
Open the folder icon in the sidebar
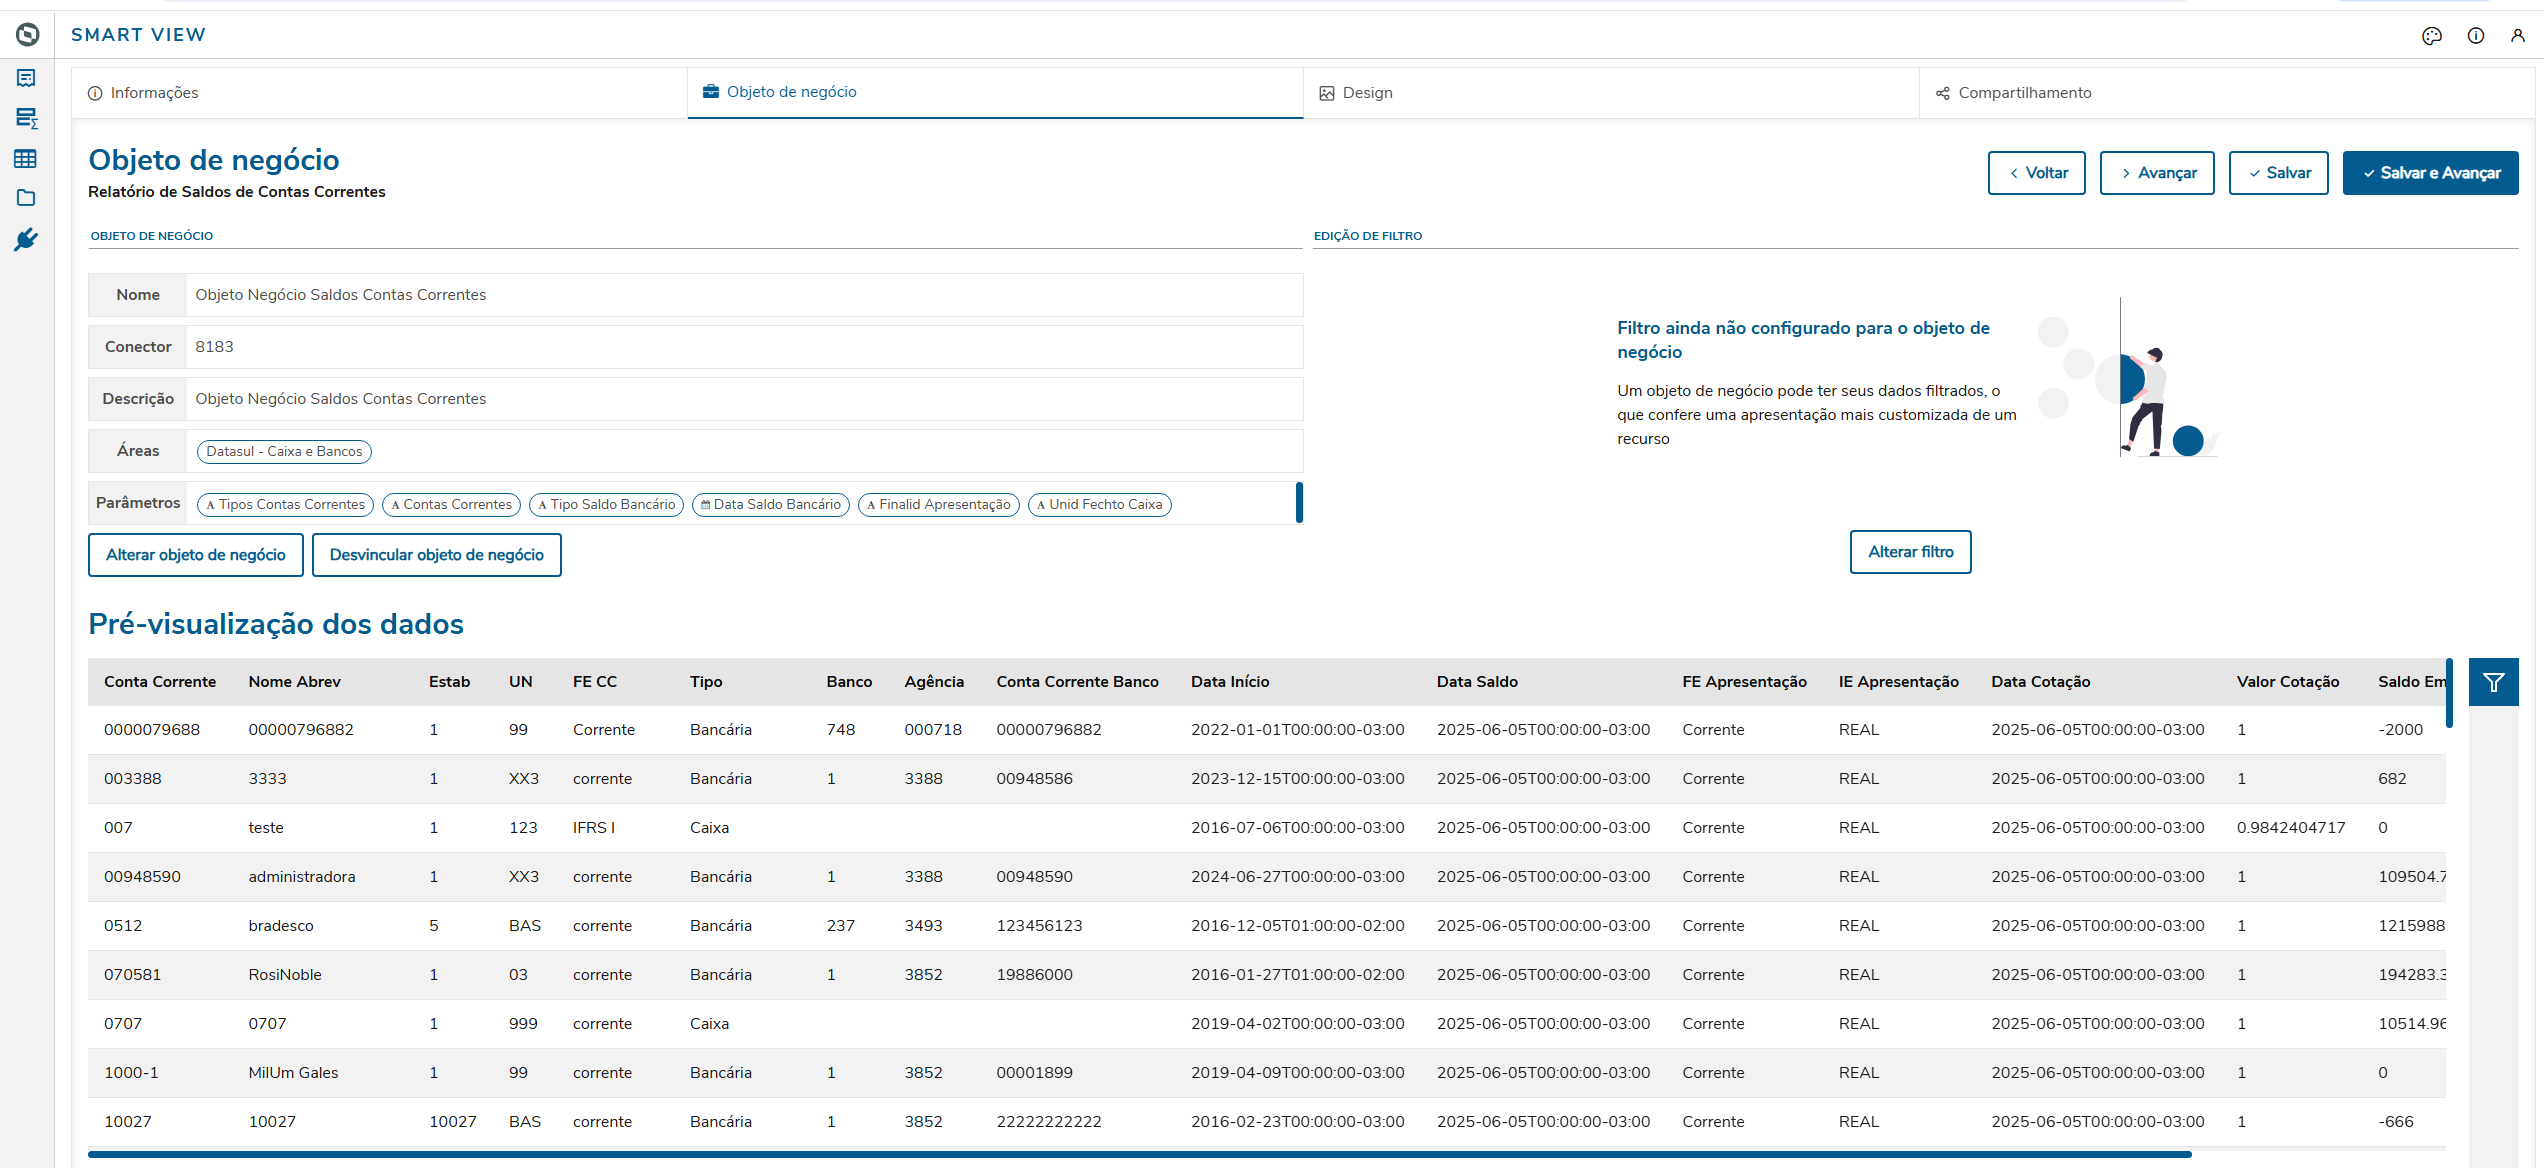click(x=26, y=198)
